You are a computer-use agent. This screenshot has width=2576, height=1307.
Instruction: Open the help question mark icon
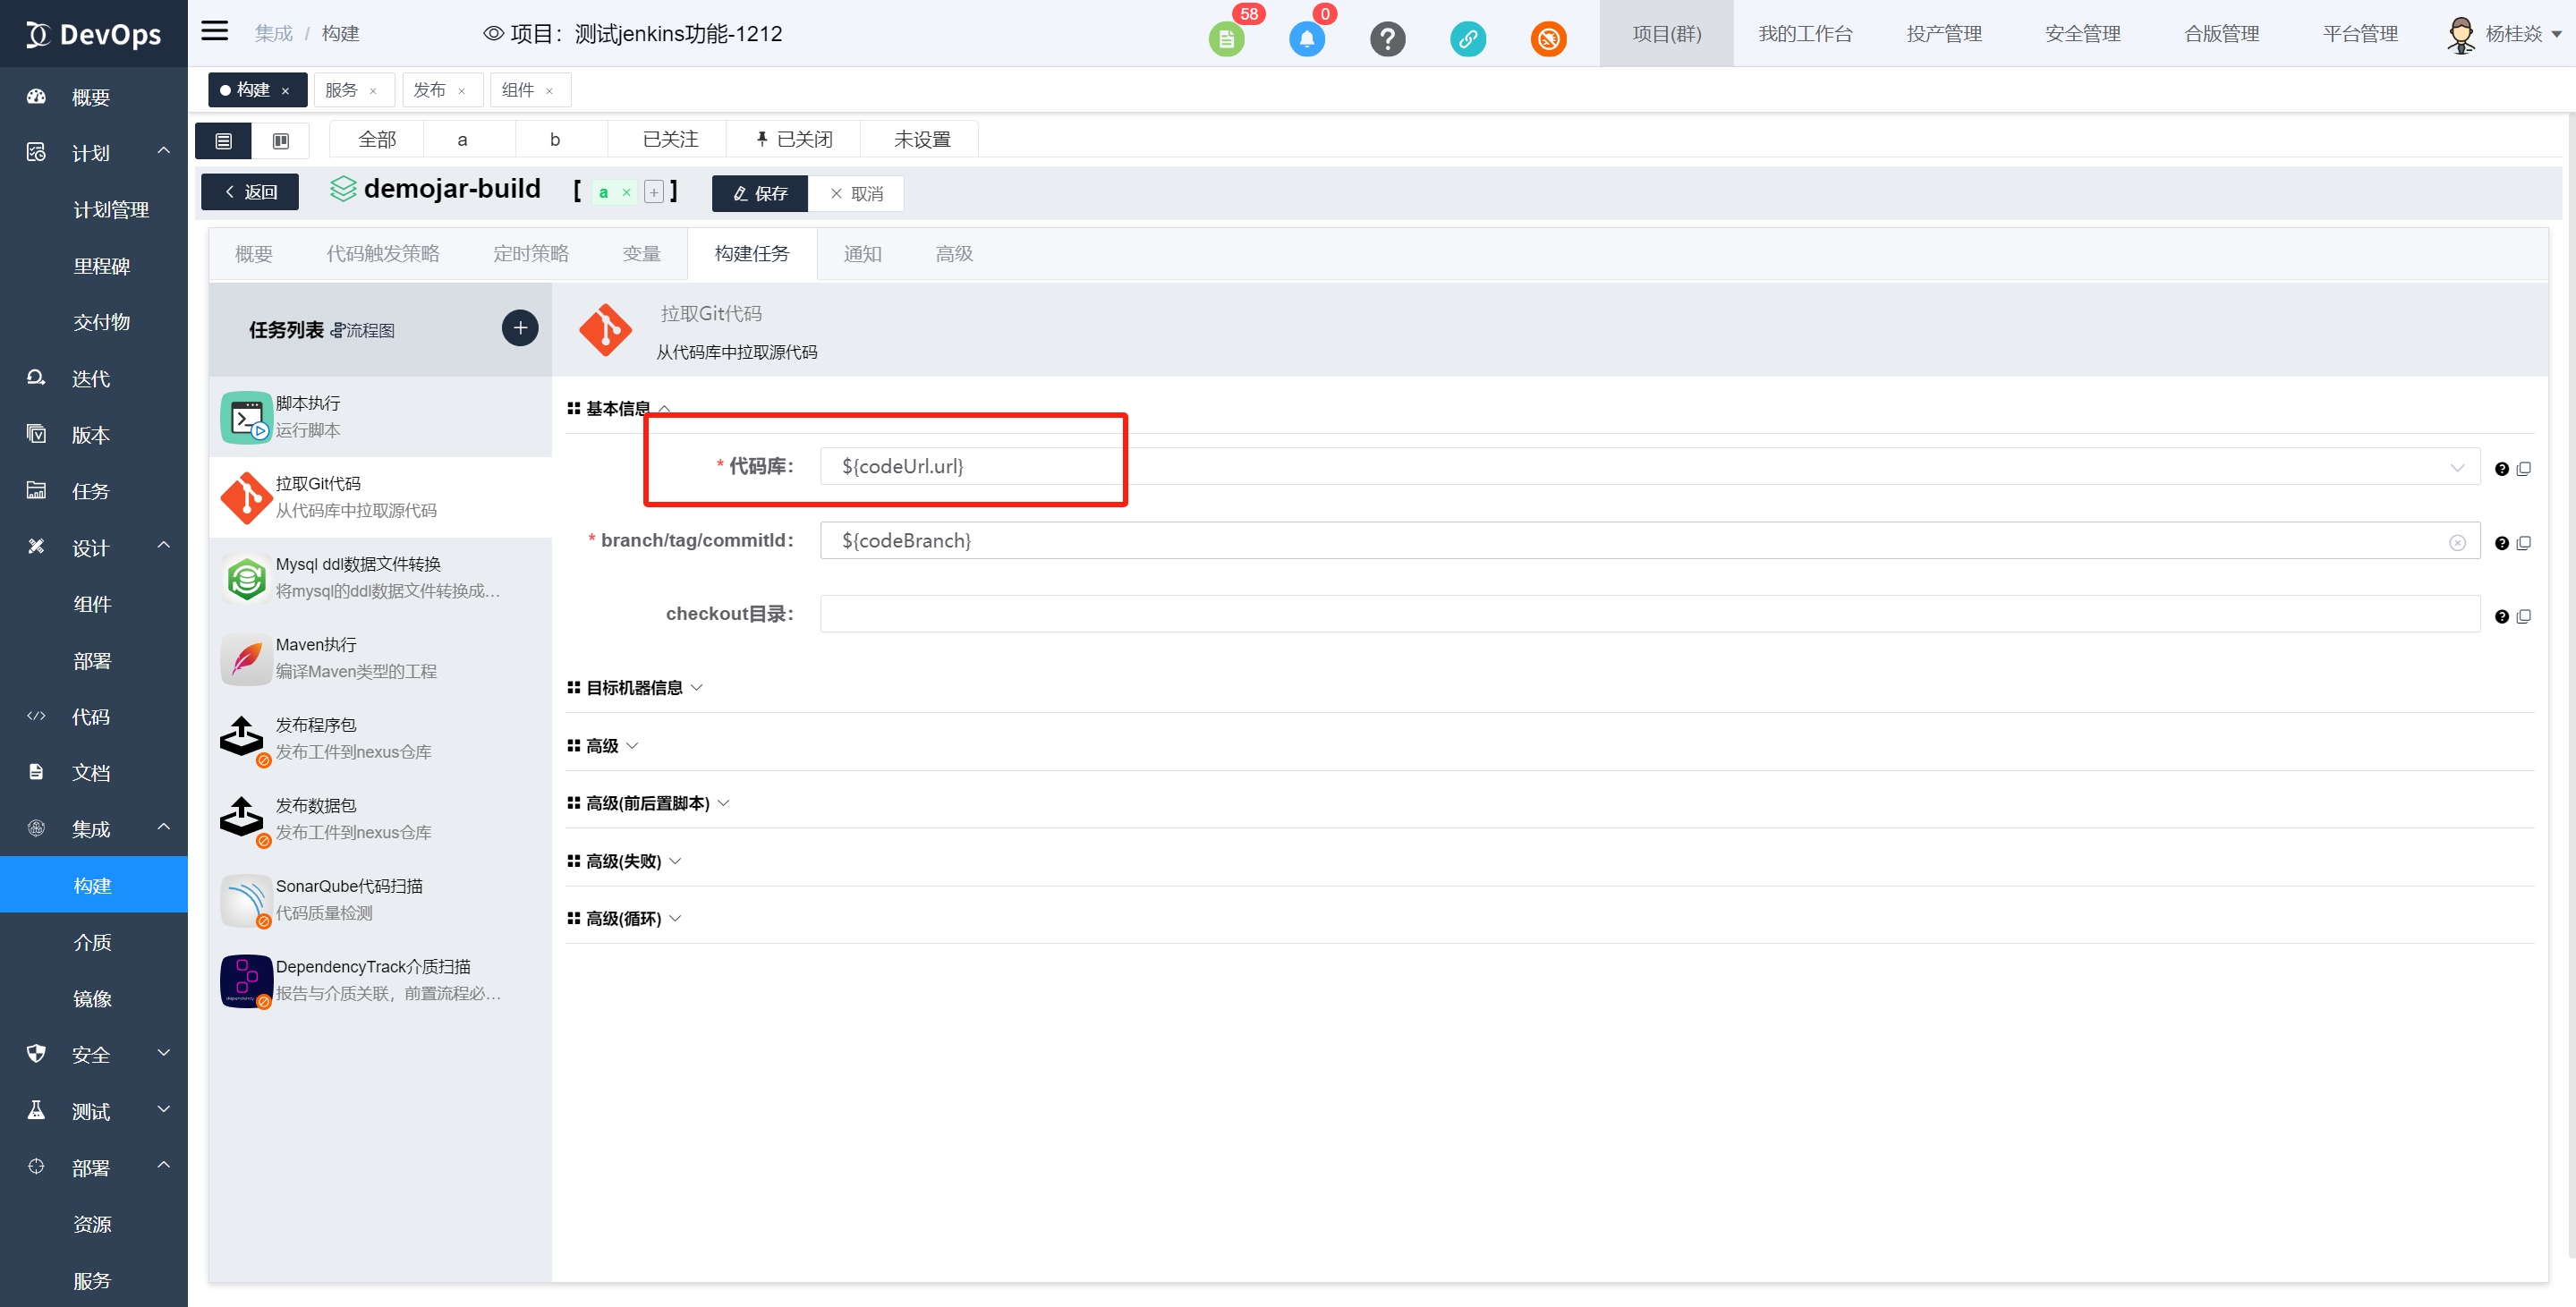pos(1387,39)
